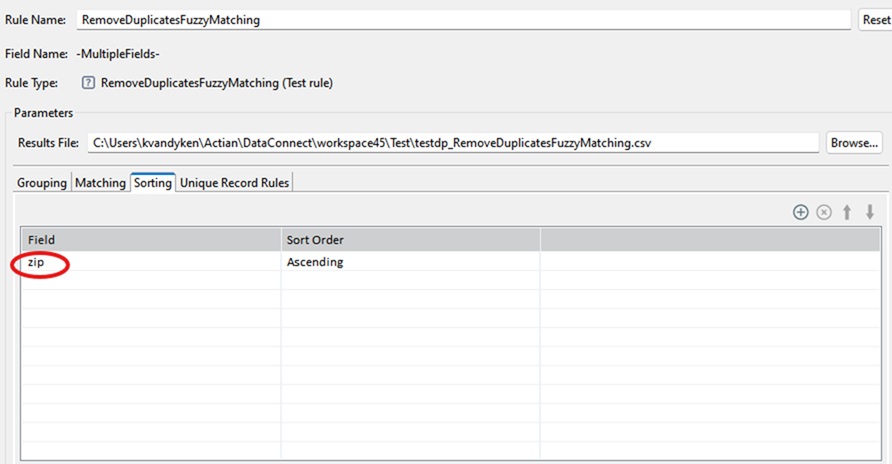Select the zip field cell
Image resolution: width=892 pixels, height=464 pixels.
click(150, 262)
